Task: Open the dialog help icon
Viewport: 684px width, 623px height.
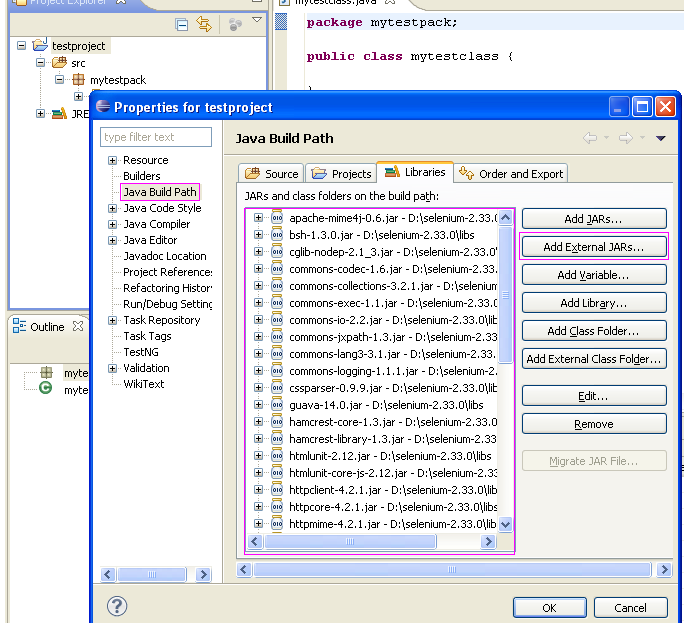Action: pos(117,606)
